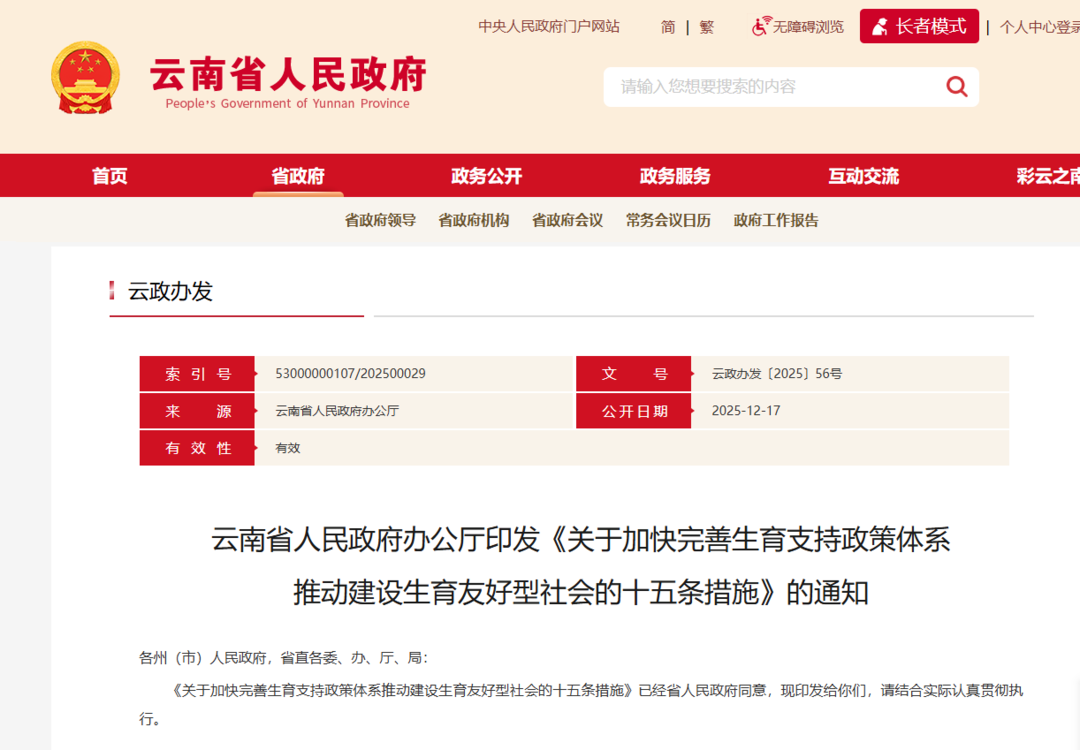Viewport: 1080px width, 750px height.
Task: Enable 长者模式 elder mode
Action: coord(919,27)
